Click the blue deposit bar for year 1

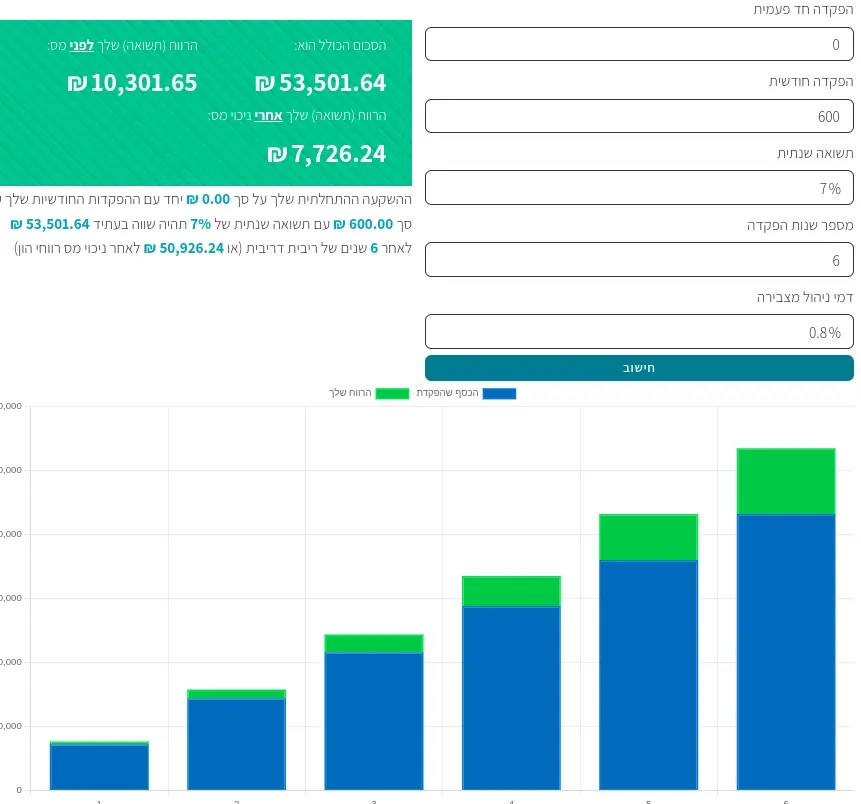point(99,767)
